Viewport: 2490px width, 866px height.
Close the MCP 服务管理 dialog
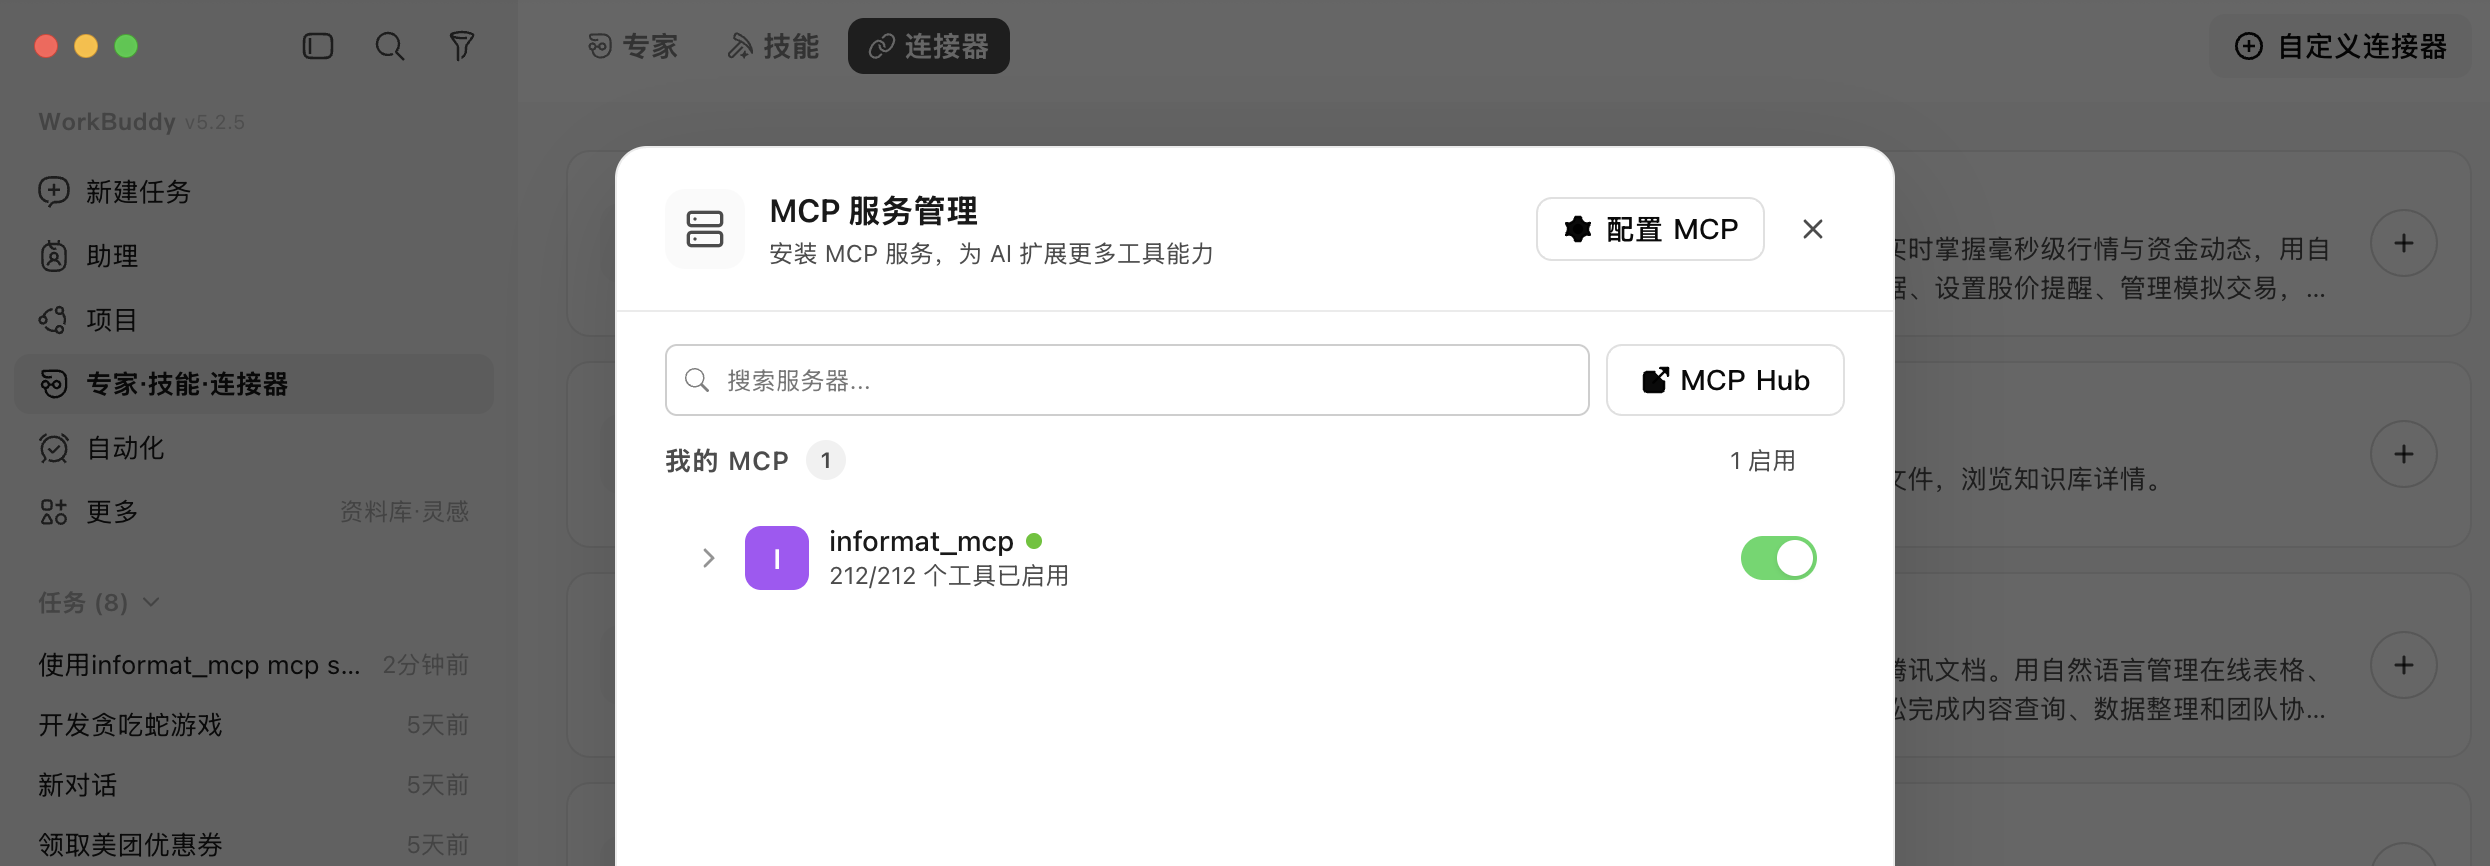(1813, 229)
